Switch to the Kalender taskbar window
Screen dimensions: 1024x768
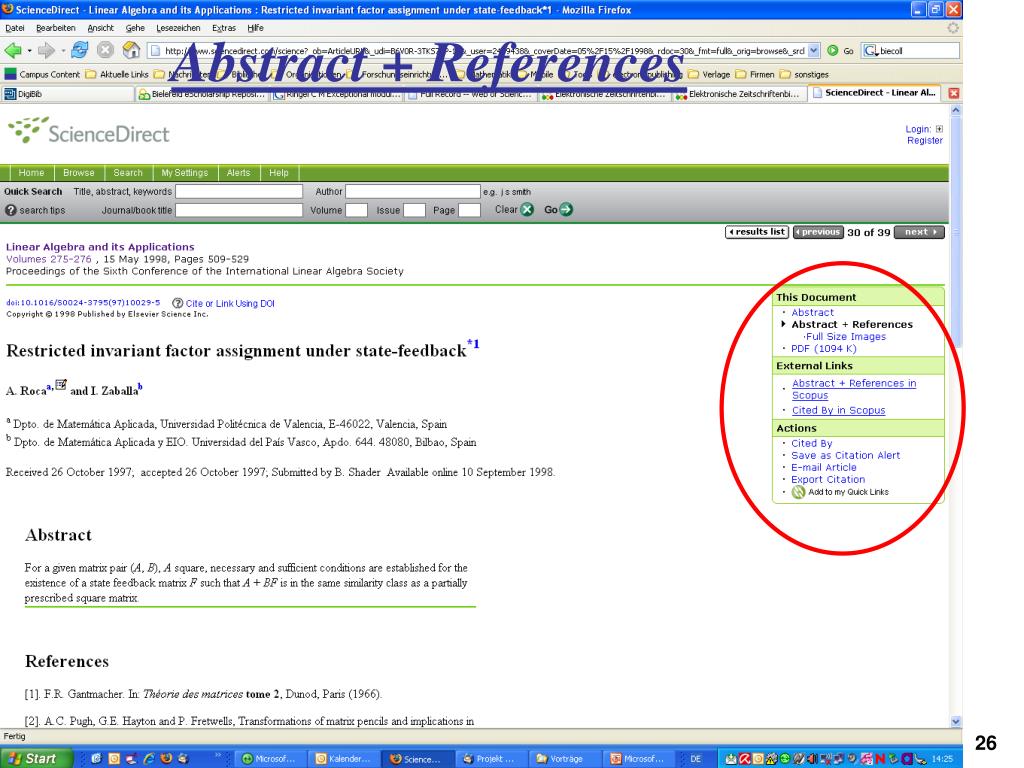point(344,759)
